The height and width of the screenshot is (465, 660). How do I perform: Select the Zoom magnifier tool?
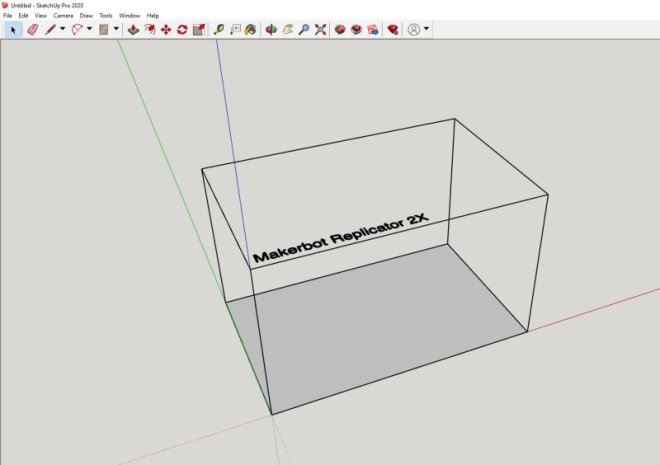304,30
